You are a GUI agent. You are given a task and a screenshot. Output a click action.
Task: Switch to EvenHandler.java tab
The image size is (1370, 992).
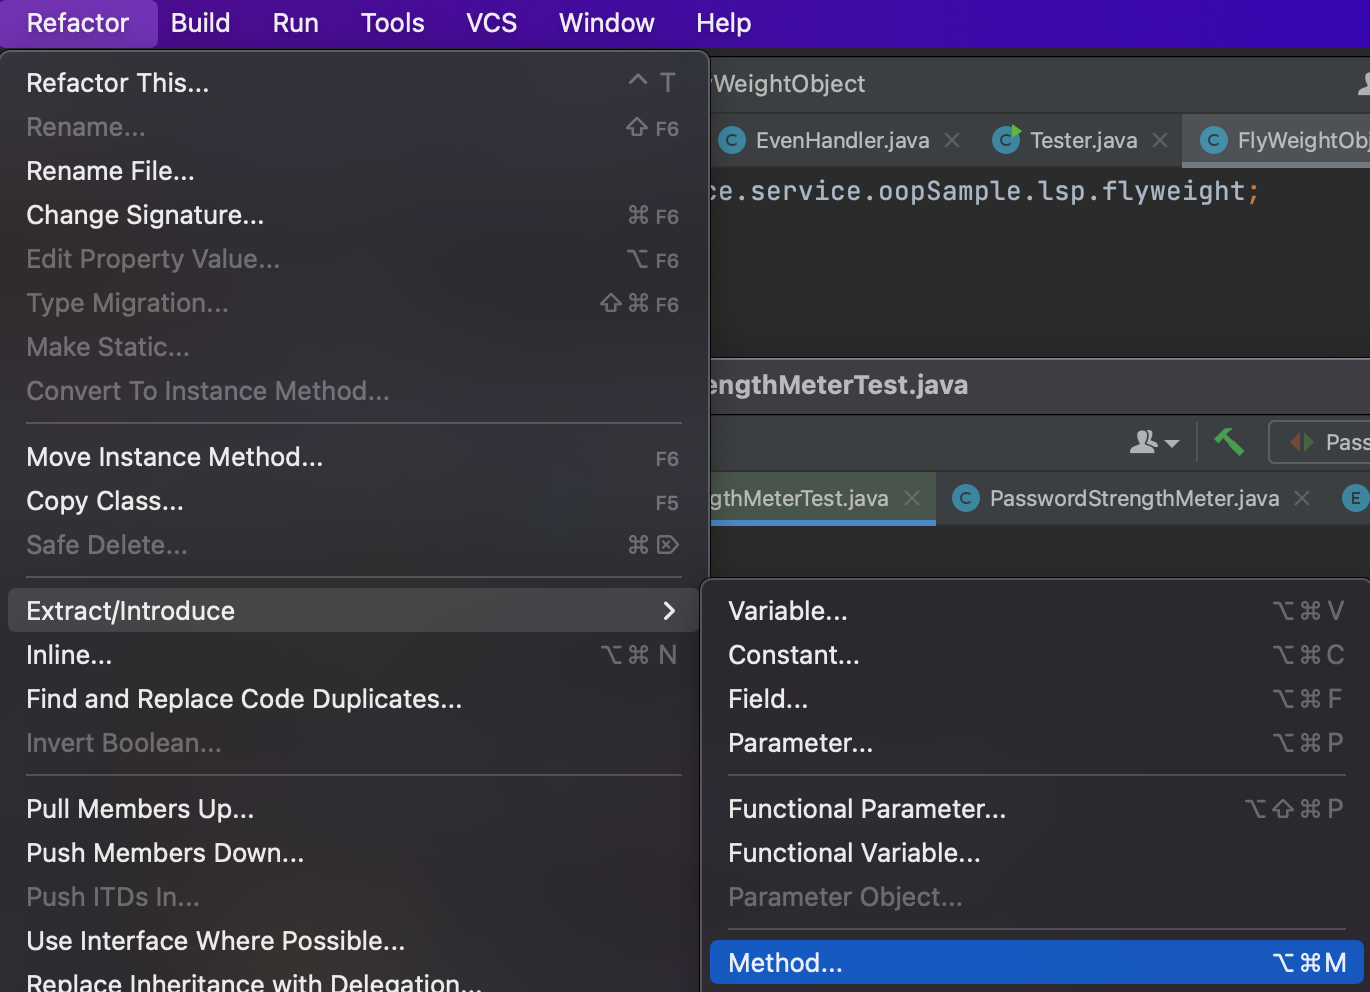click(x=842, y=140)
